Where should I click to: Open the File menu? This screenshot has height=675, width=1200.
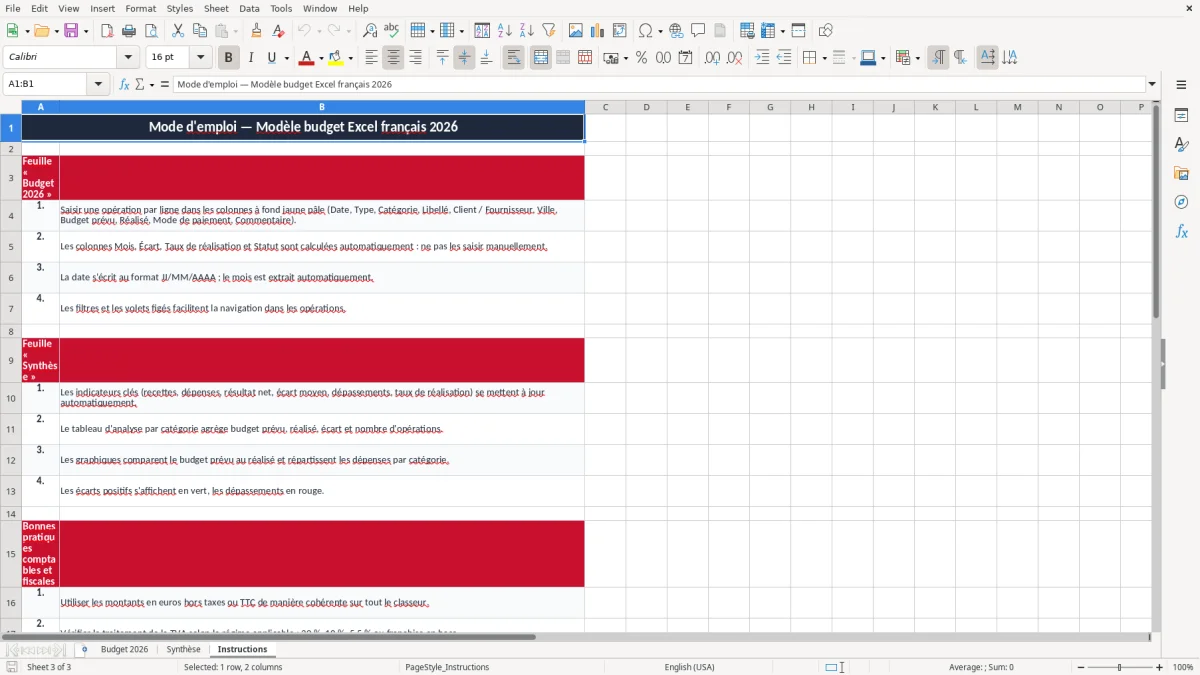click(13, 8)
